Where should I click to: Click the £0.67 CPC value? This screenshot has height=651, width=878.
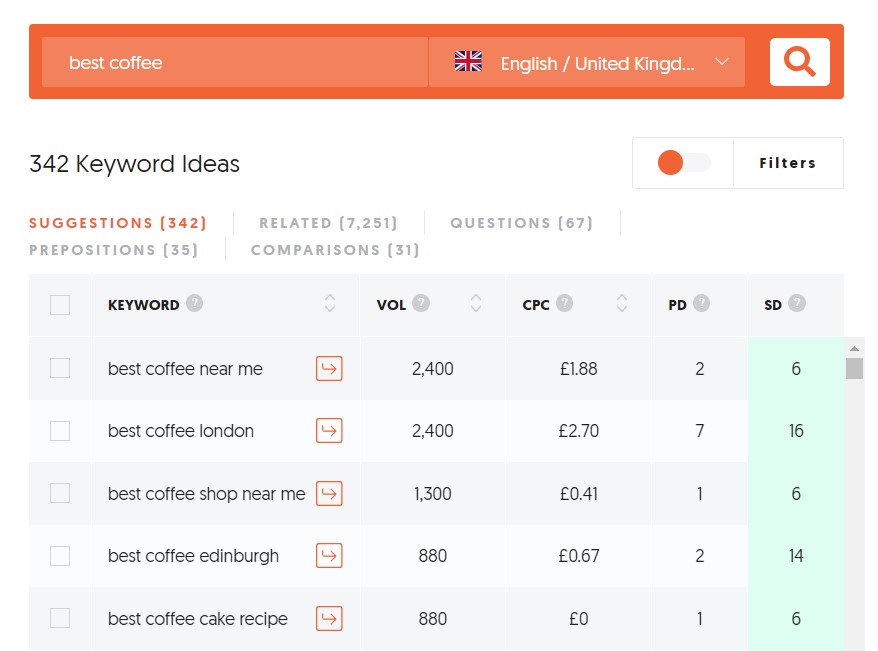[578, 556]
